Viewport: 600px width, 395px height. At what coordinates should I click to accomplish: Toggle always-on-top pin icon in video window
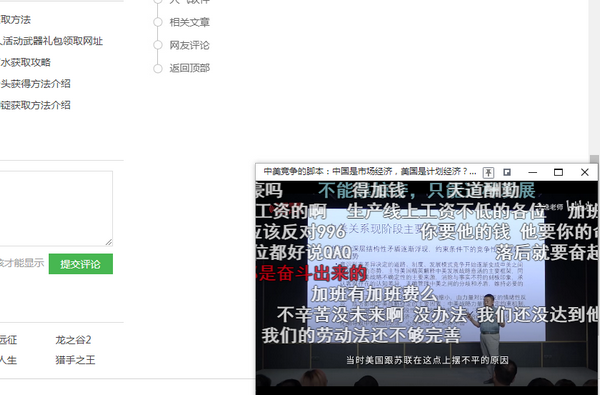[x=488, y=173]
